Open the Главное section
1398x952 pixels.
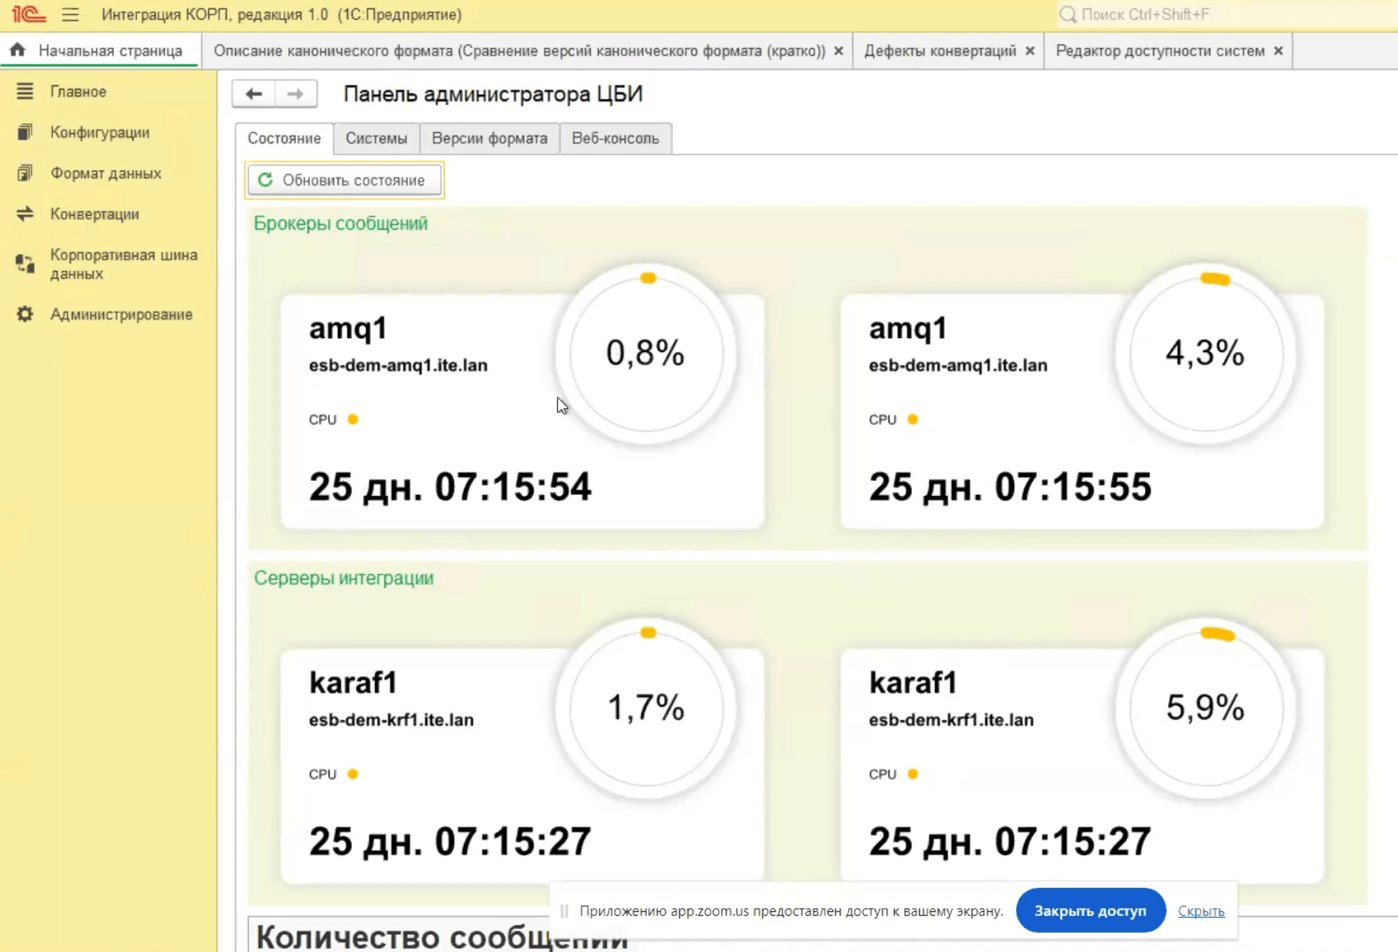[78, 91]
